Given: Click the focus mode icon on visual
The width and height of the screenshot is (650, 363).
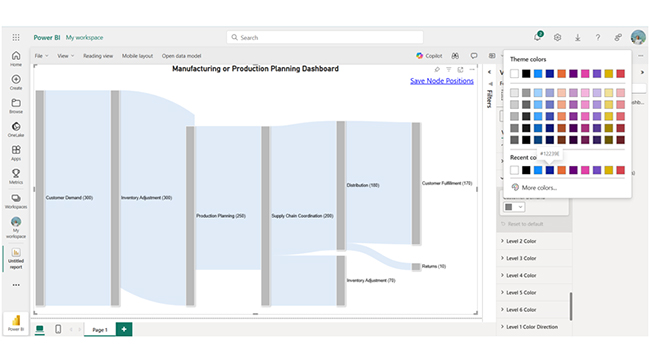Looking at the screenshot, I should 460,70.
